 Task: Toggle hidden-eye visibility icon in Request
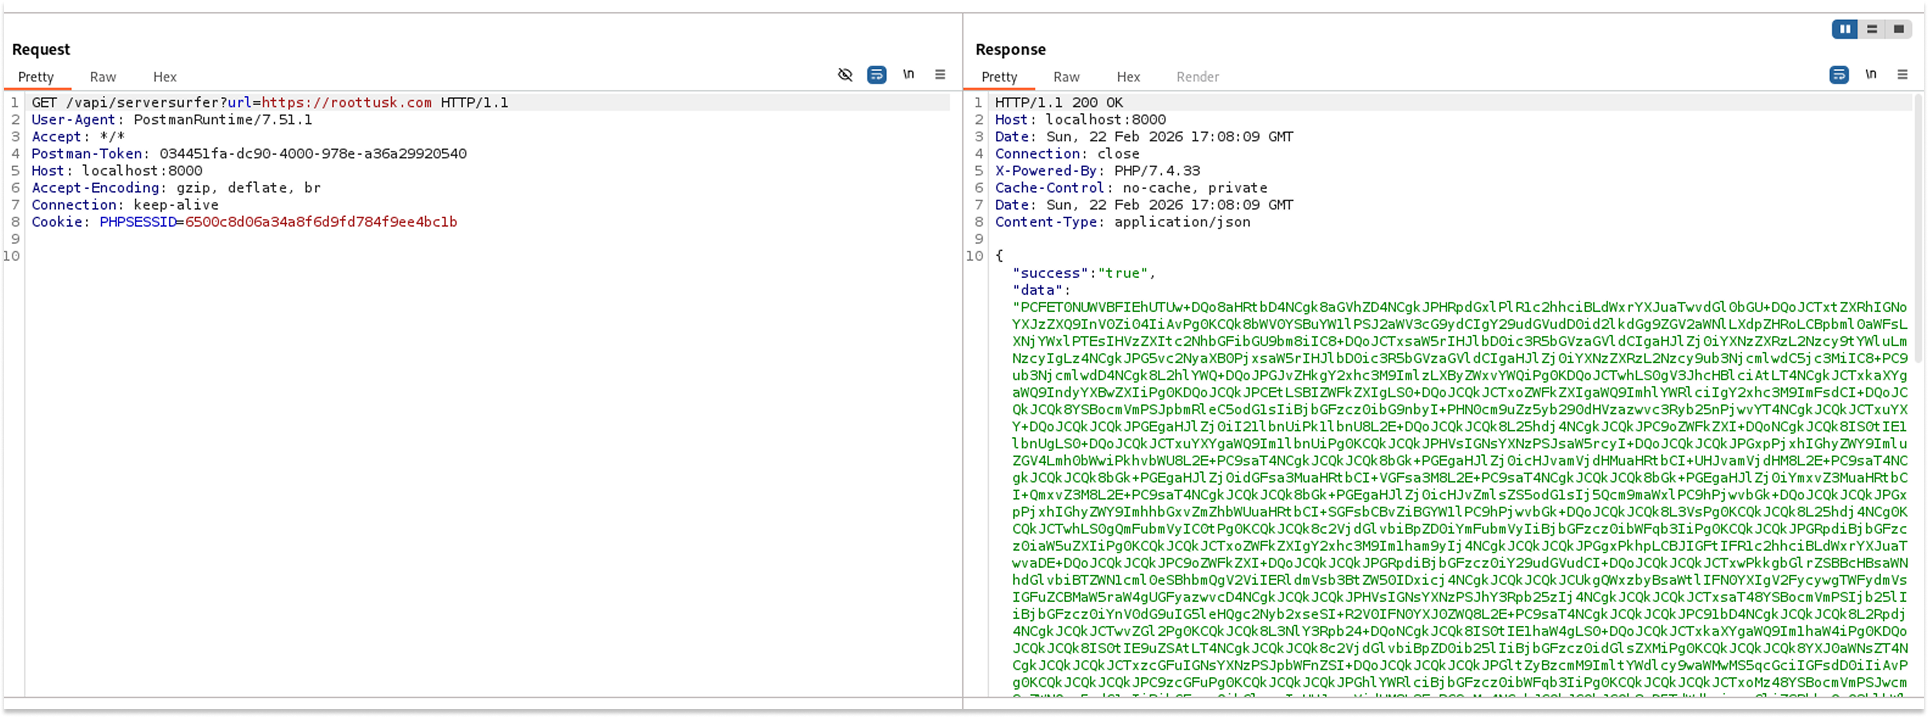pos(845,75)
